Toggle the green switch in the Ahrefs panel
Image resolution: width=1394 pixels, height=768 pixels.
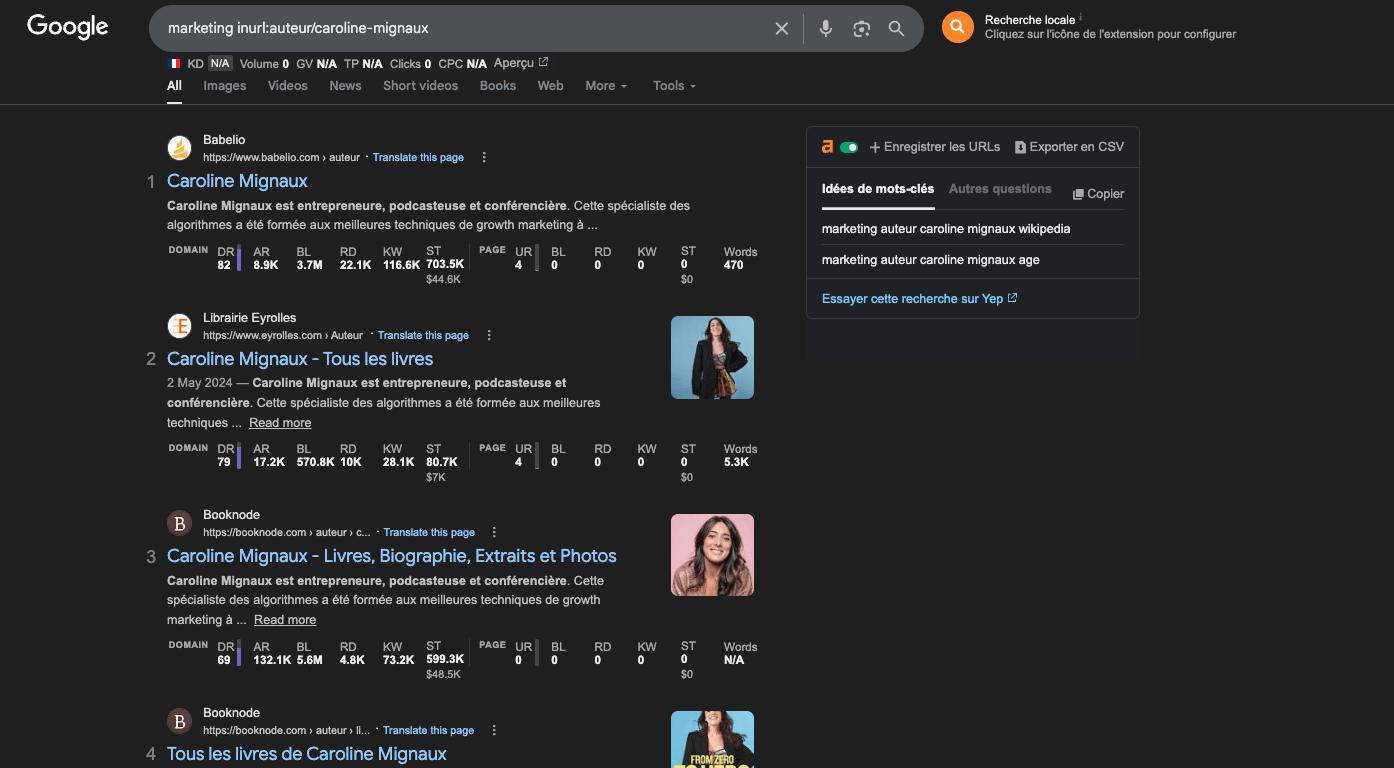click(850, 145)
